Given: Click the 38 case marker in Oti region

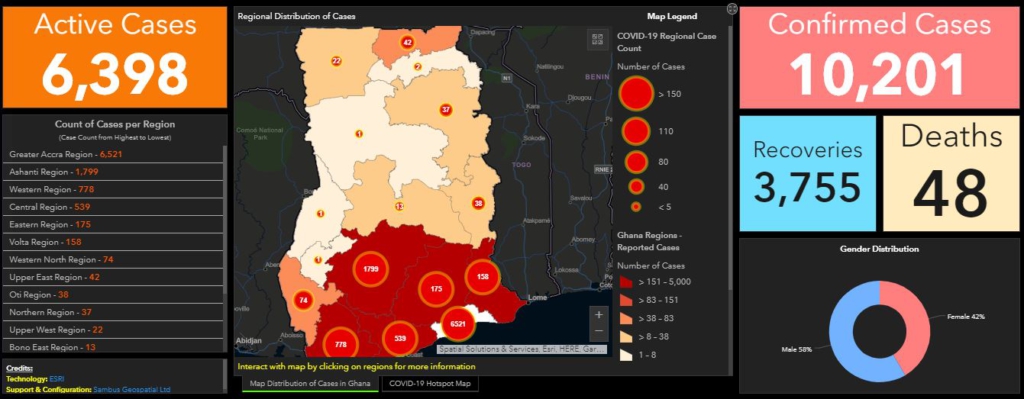Looking at the screenshot, I should [478, 202].
